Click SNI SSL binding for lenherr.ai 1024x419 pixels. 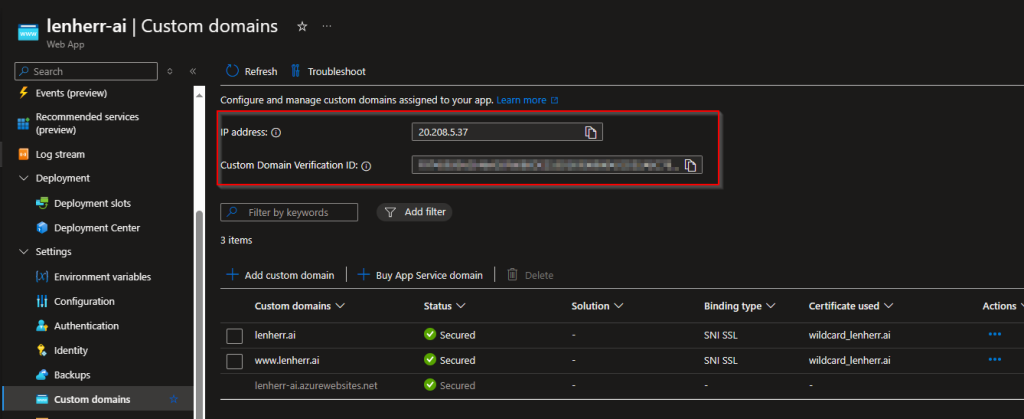tap(722, 335)
